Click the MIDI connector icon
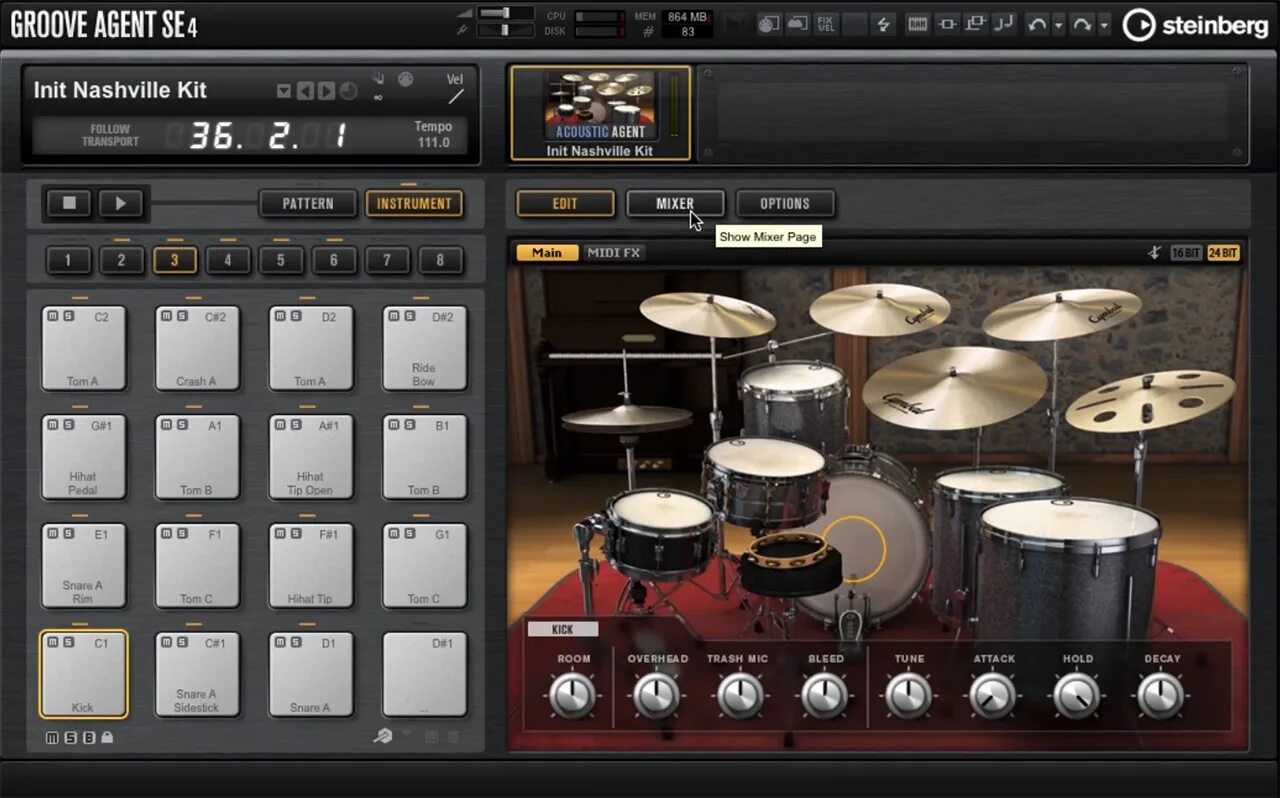 (x=405, y=79)
